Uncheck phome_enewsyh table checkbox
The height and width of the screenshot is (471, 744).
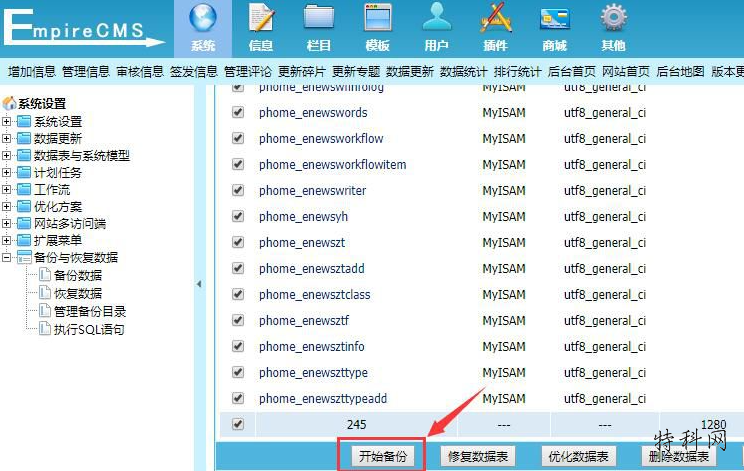coord(238,217)
